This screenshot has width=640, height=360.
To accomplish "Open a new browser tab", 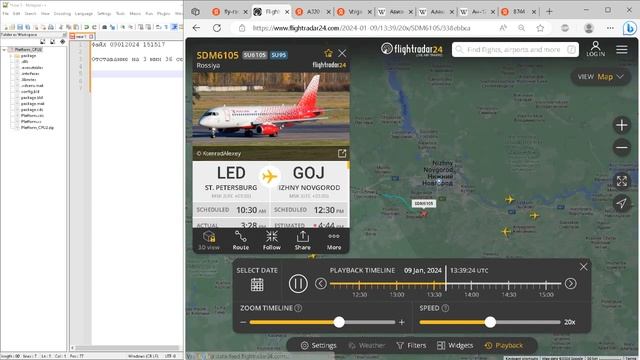I will (549, 11).
